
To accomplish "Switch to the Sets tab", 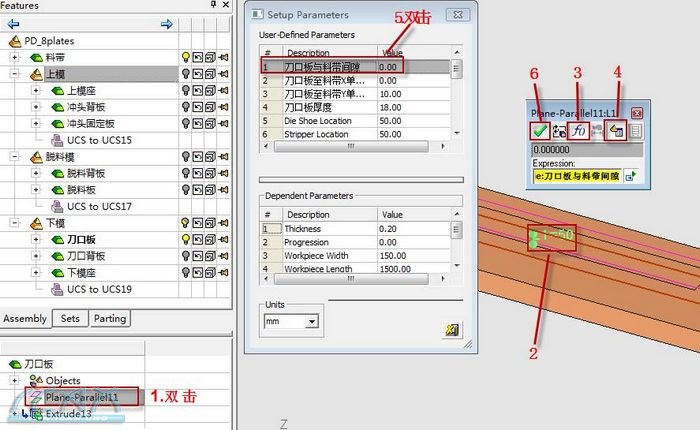I will 70,319.
